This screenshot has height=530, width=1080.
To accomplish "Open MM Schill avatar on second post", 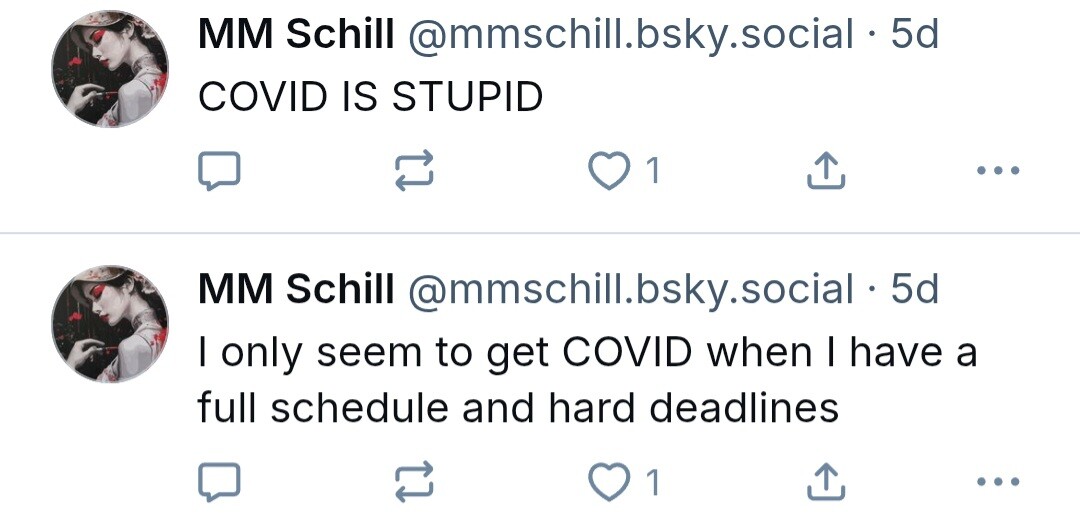I will coord(110,324).
